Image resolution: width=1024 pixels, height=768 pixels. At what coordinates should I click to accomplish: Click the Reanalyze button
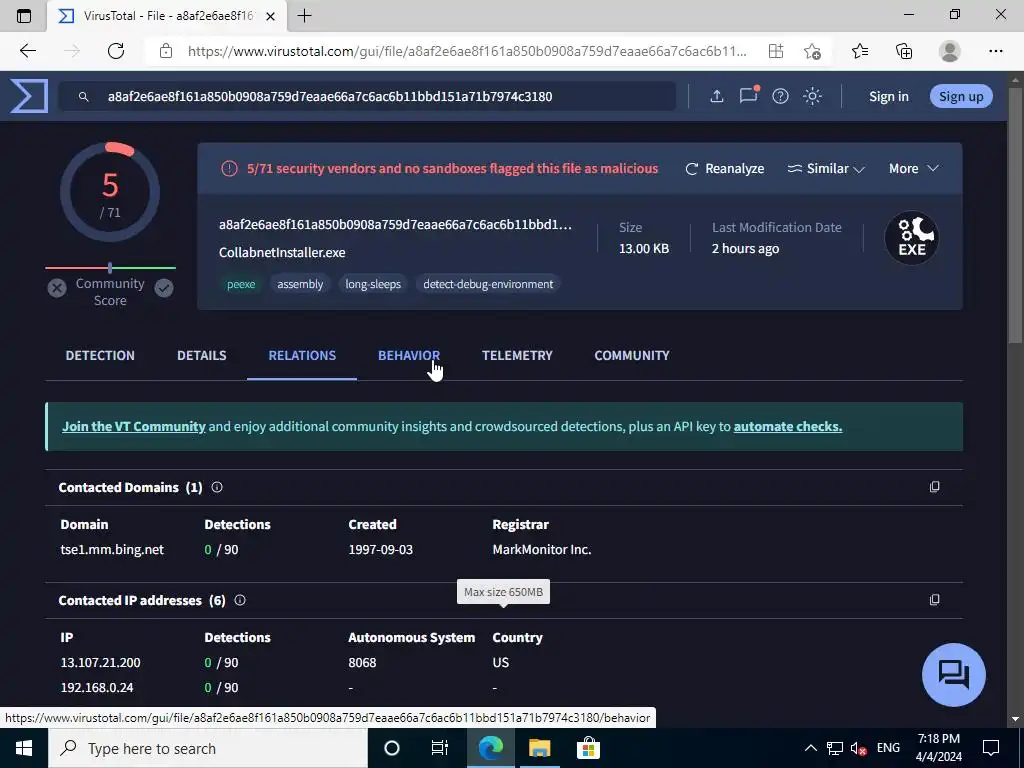coord(724,168)
